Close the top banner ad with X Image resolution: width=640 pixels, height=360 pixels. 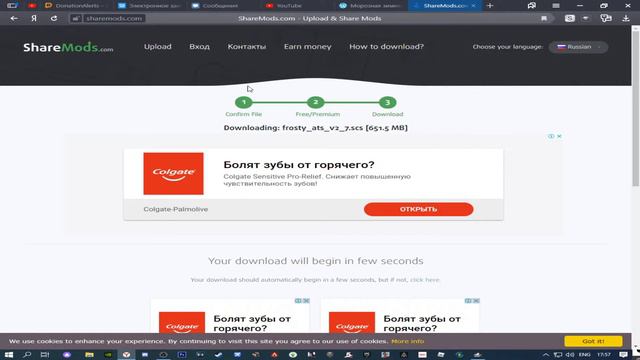pyautogui.click(x=559, y=136)
